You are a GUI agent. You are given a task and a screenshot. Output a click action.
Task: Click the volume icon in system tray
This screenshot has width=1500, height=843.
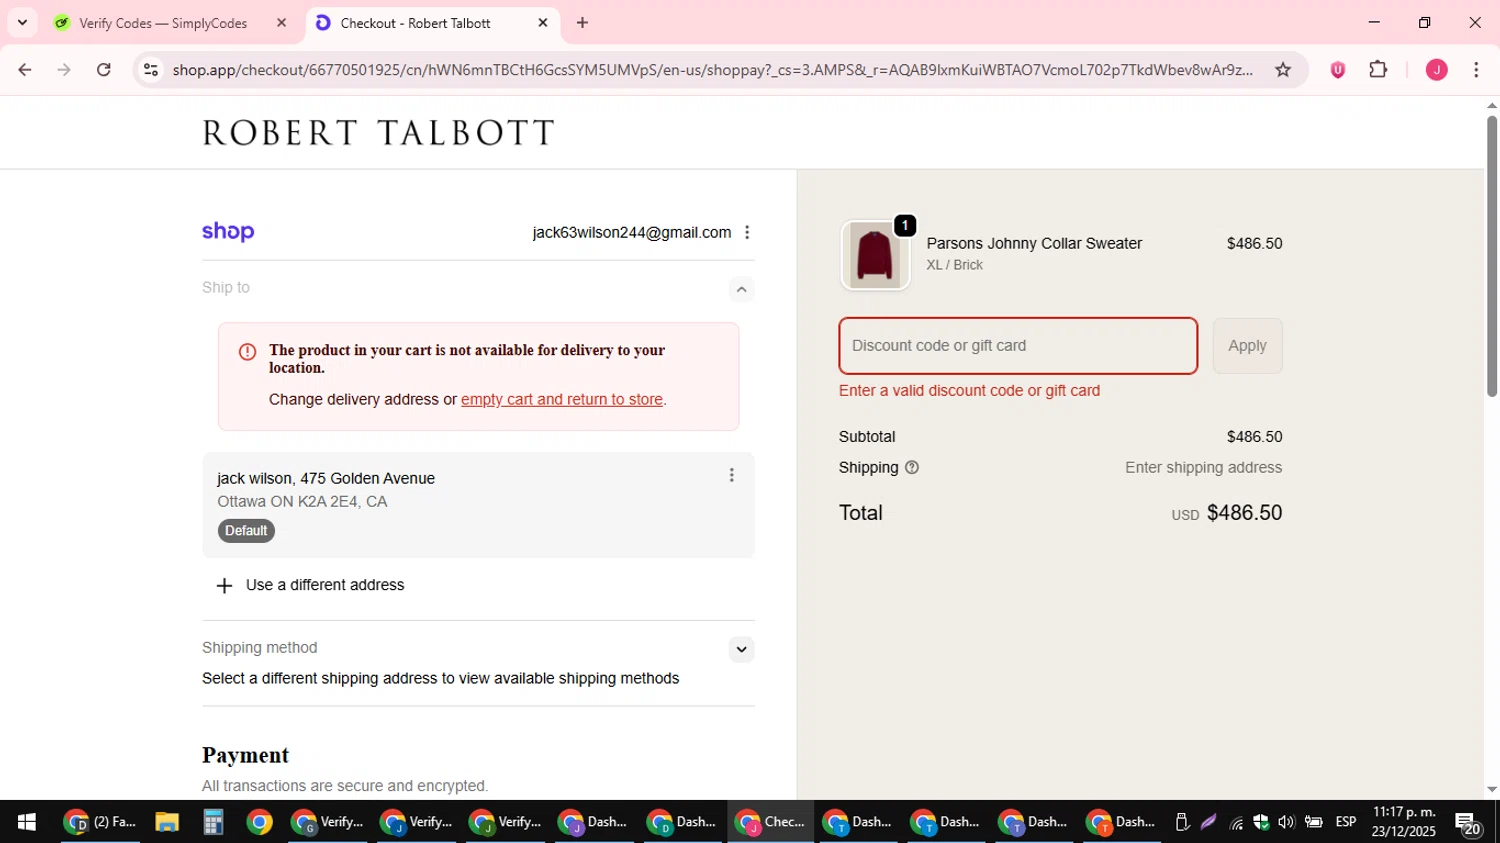coord(1286,822)
